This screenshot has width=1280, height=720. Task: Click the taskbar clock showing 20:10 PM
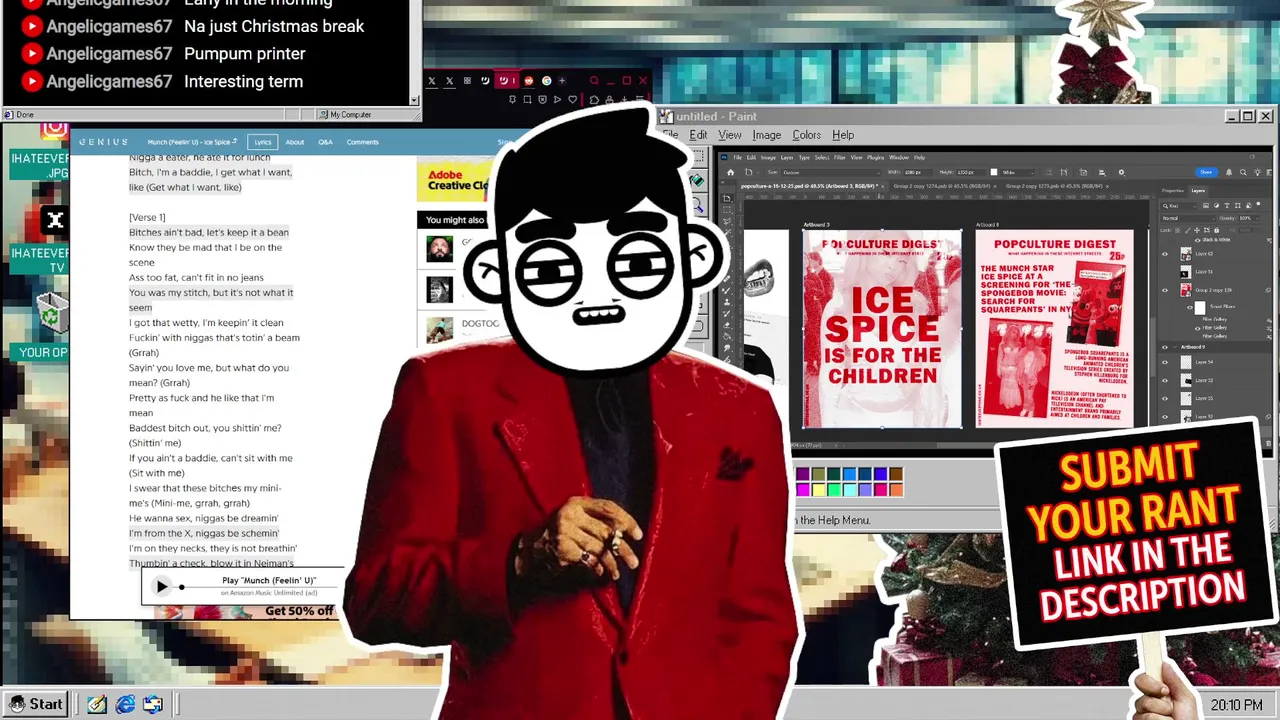coord(1236,705)
